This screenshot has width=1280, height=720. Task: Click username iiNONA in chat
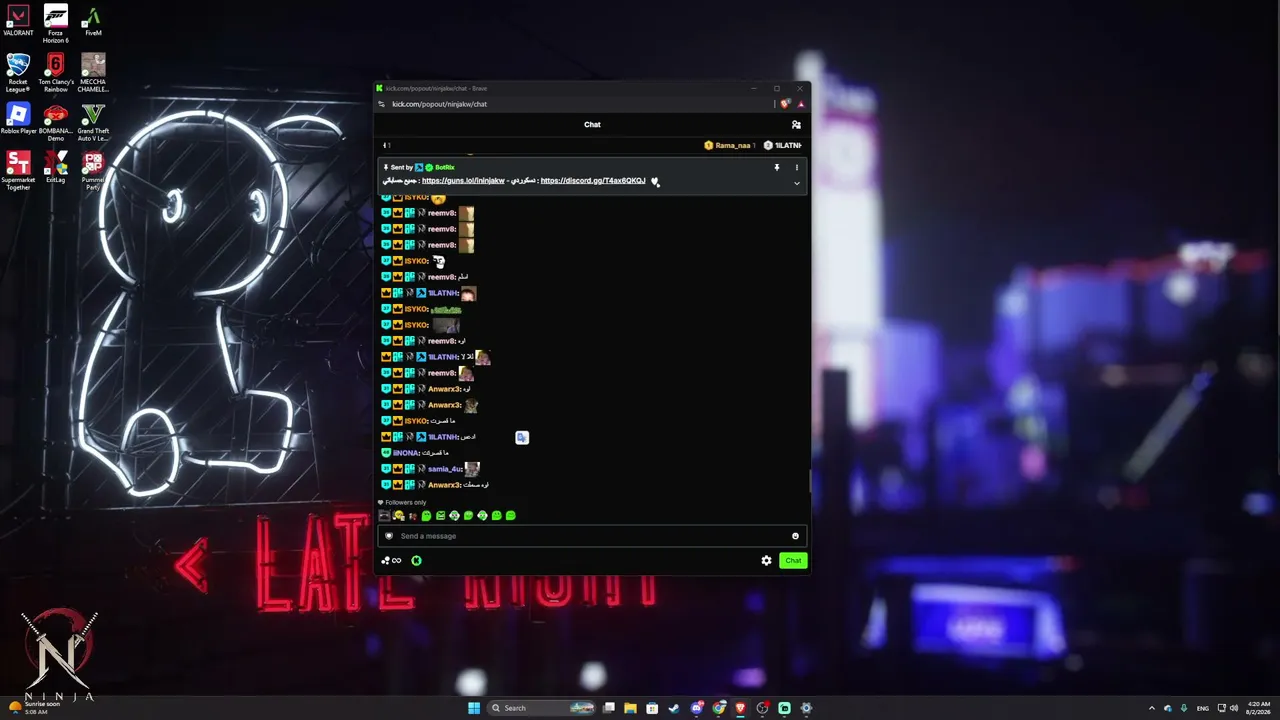point(406,453)
